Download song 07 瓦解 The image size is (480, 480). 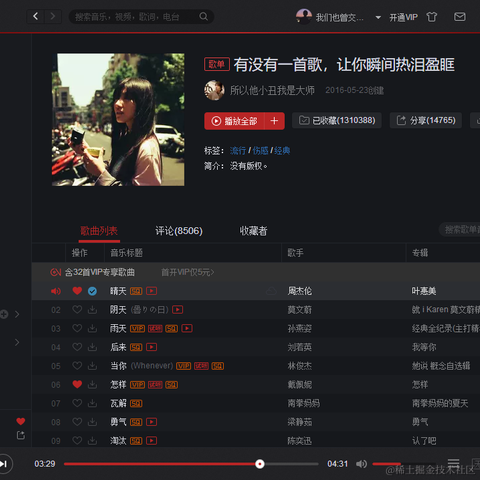92,403
